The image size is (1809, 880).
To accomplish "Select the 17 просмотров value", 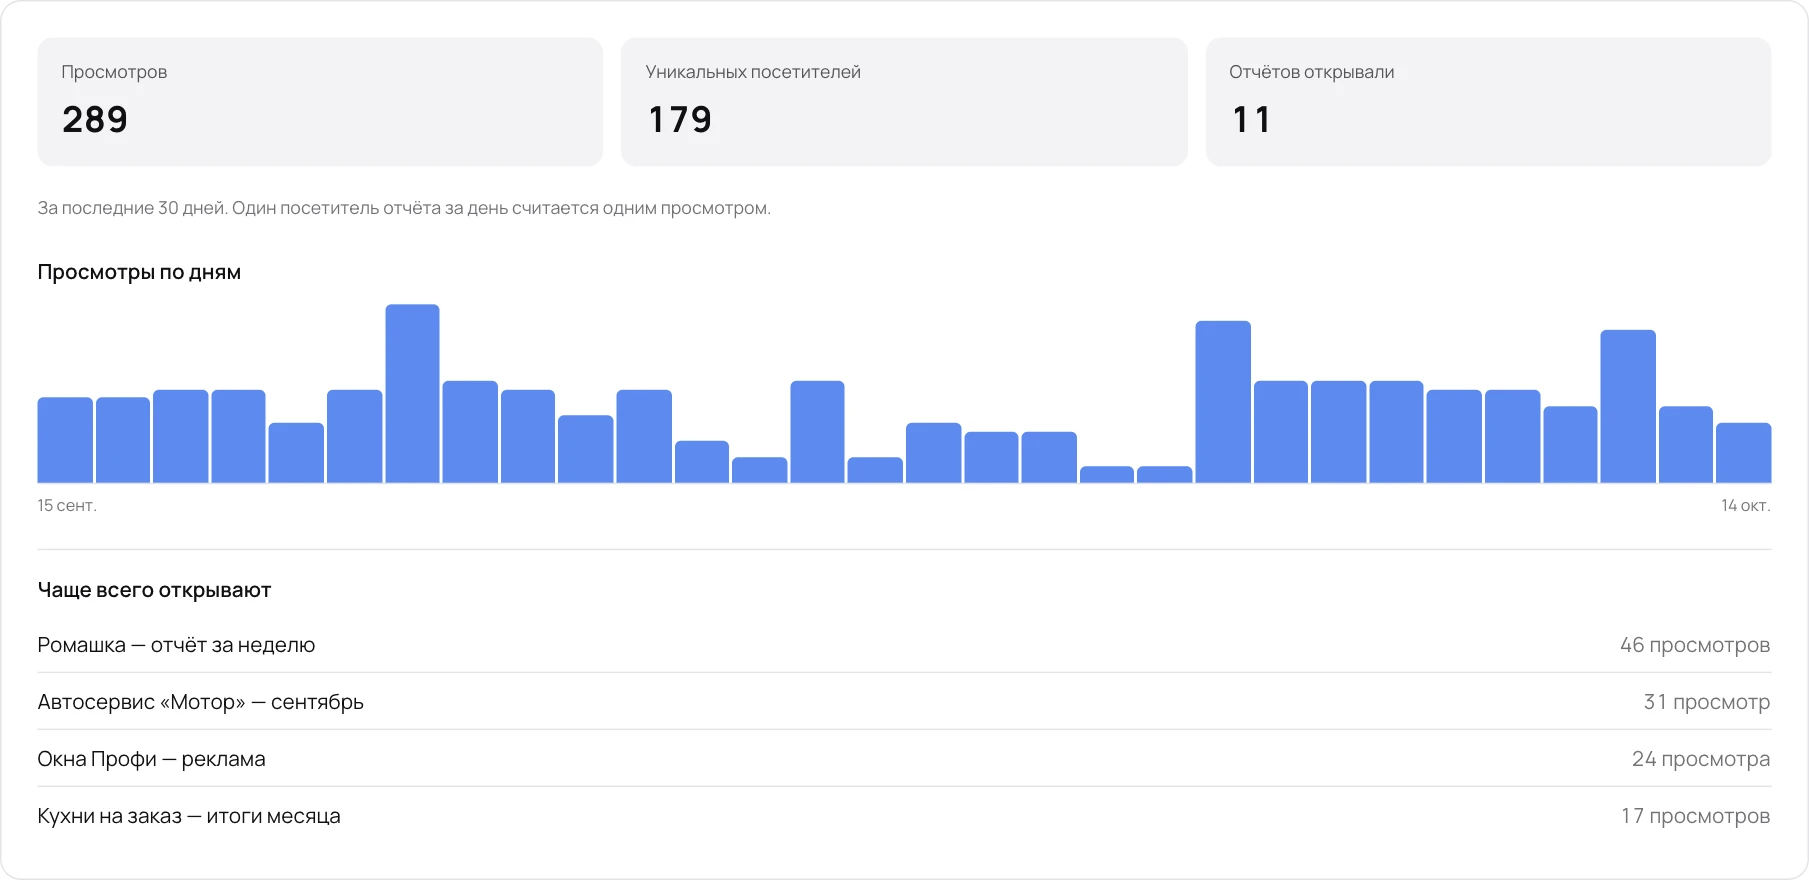I will coord(1696,816).
